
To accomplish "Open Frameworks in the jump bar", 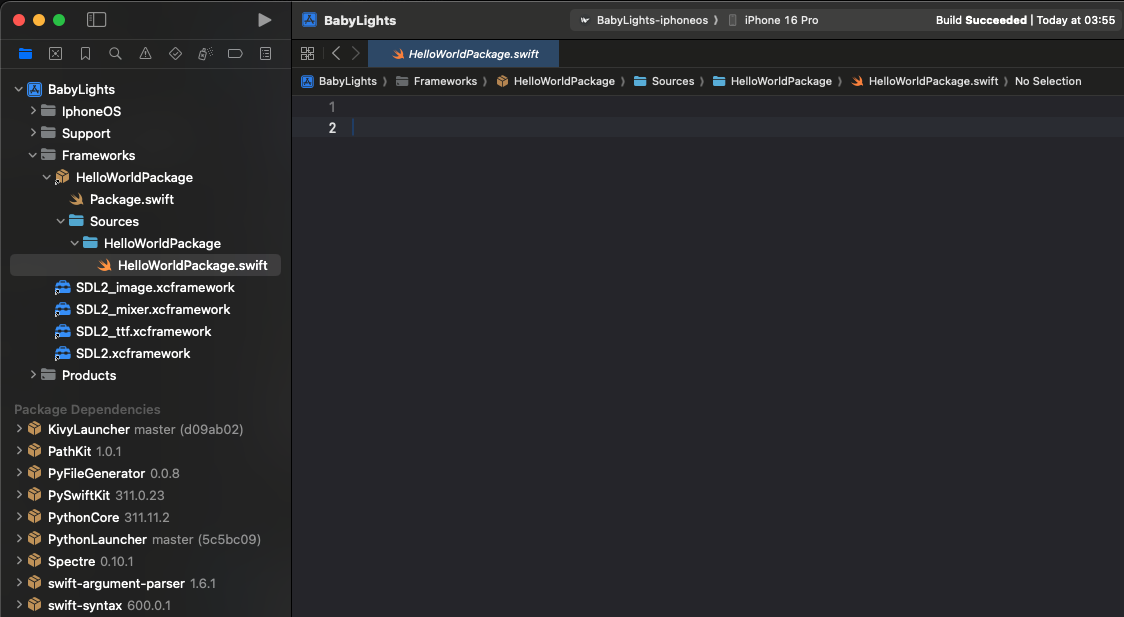I will pos(437,81).
